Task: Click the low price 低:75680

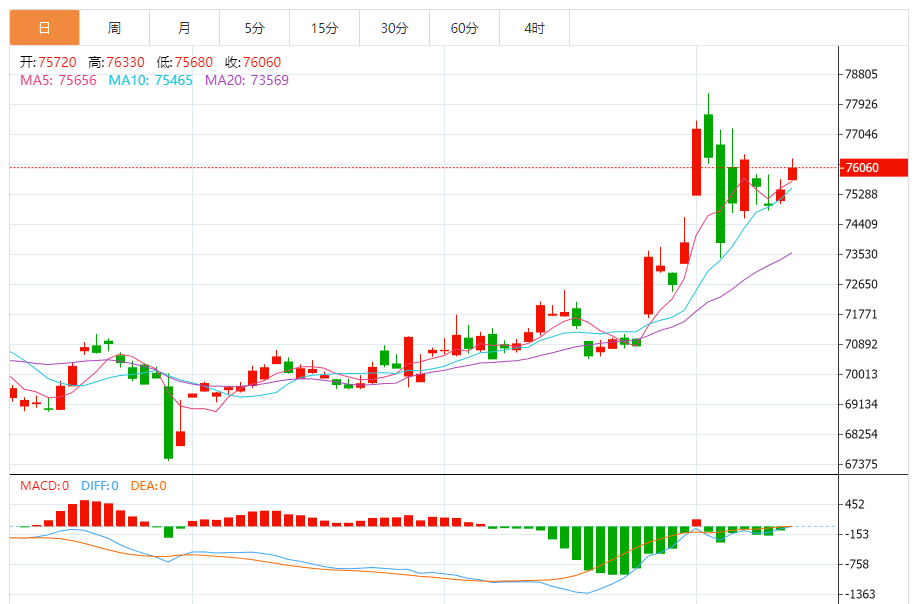Action: [185, 62]
